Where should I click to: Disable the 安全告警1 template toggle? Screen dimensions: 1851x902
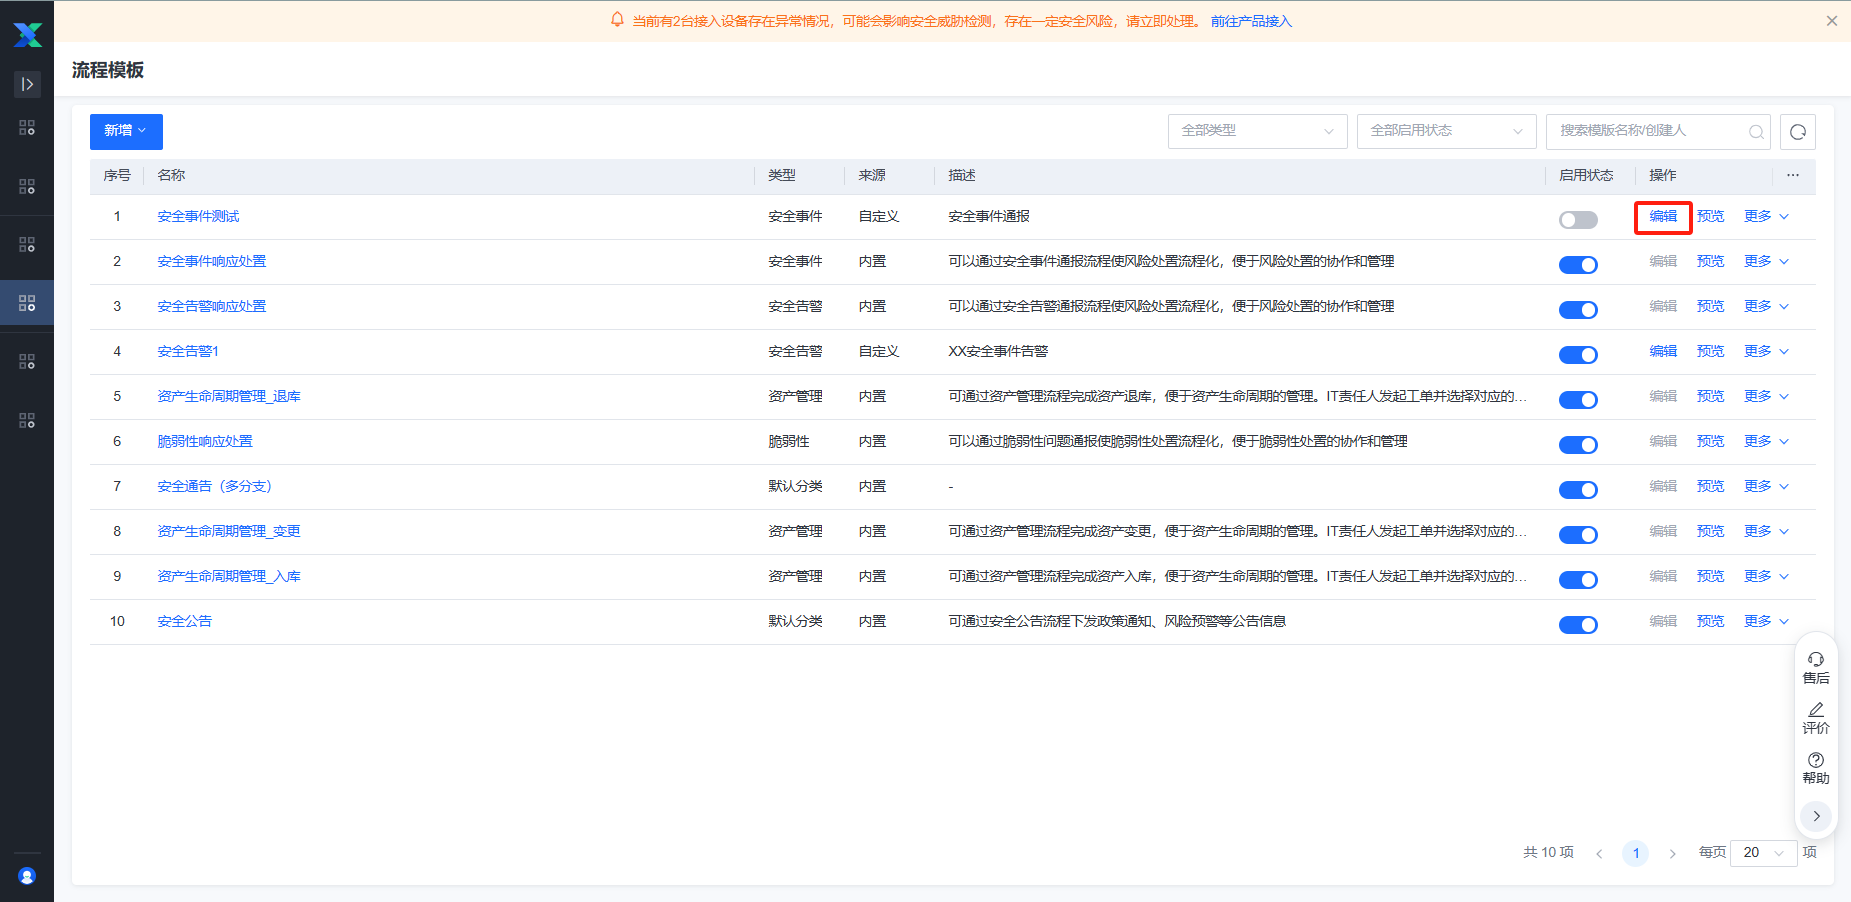click(x=1578, y=355)
